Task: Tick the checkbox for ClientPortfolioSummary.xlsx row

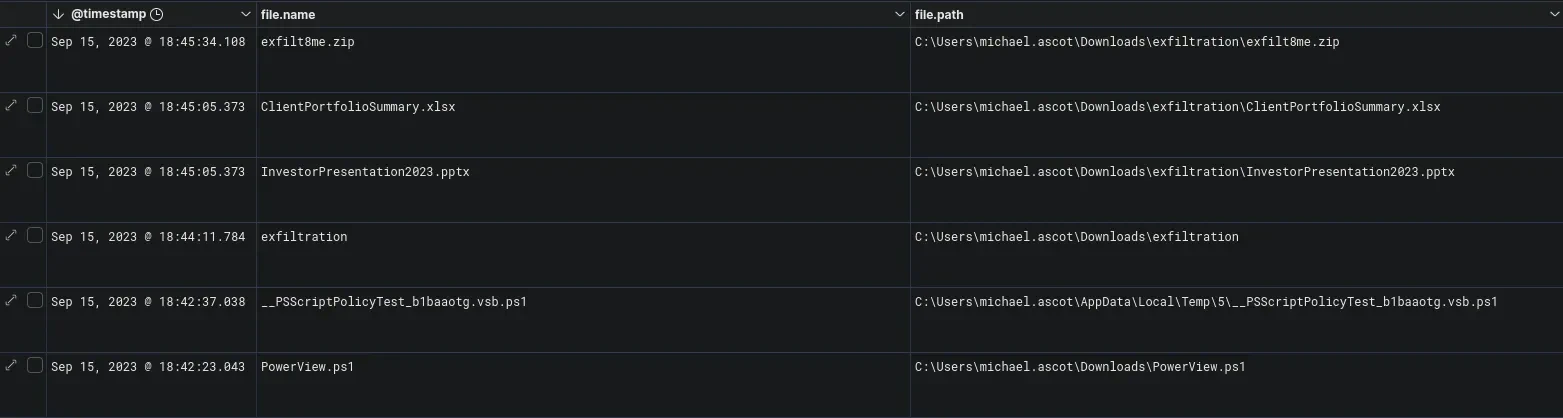Action: (35, 106)
